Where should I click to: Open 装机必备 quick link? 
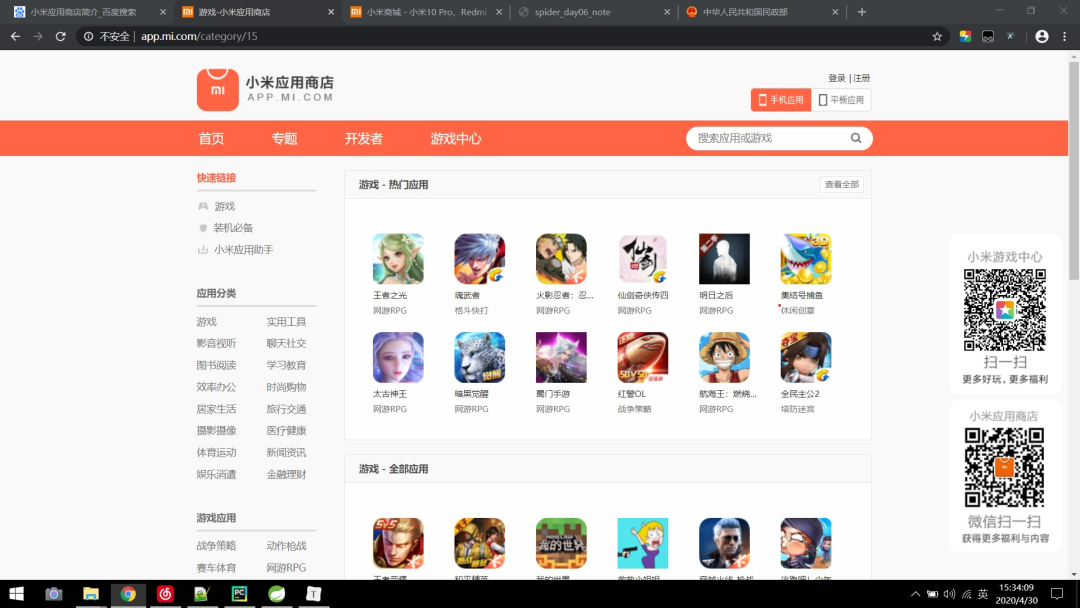tap(233, 228)
